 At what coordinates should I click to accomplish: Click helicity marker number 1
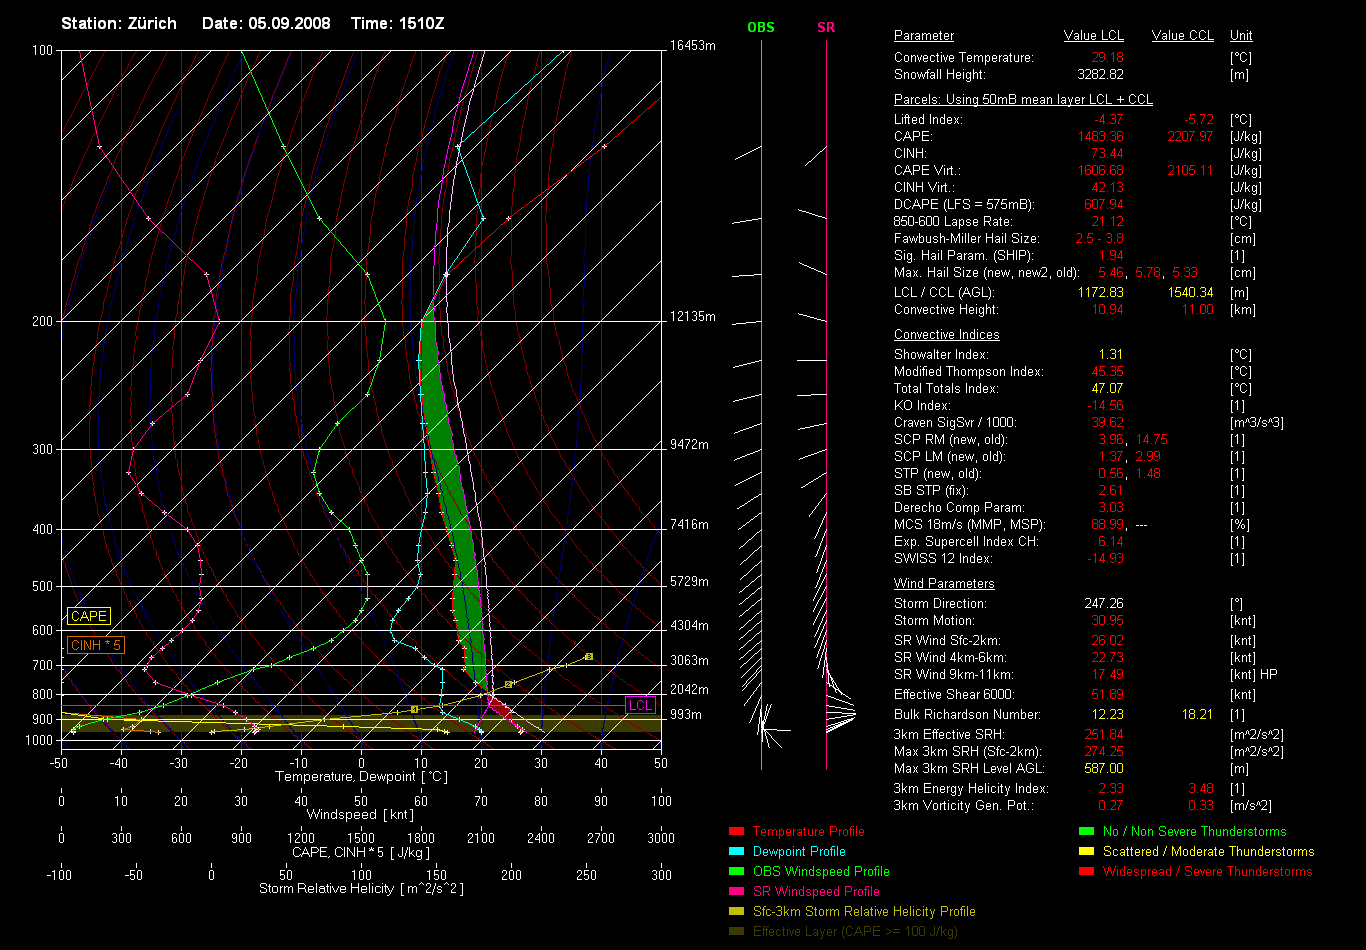point(414,710)
